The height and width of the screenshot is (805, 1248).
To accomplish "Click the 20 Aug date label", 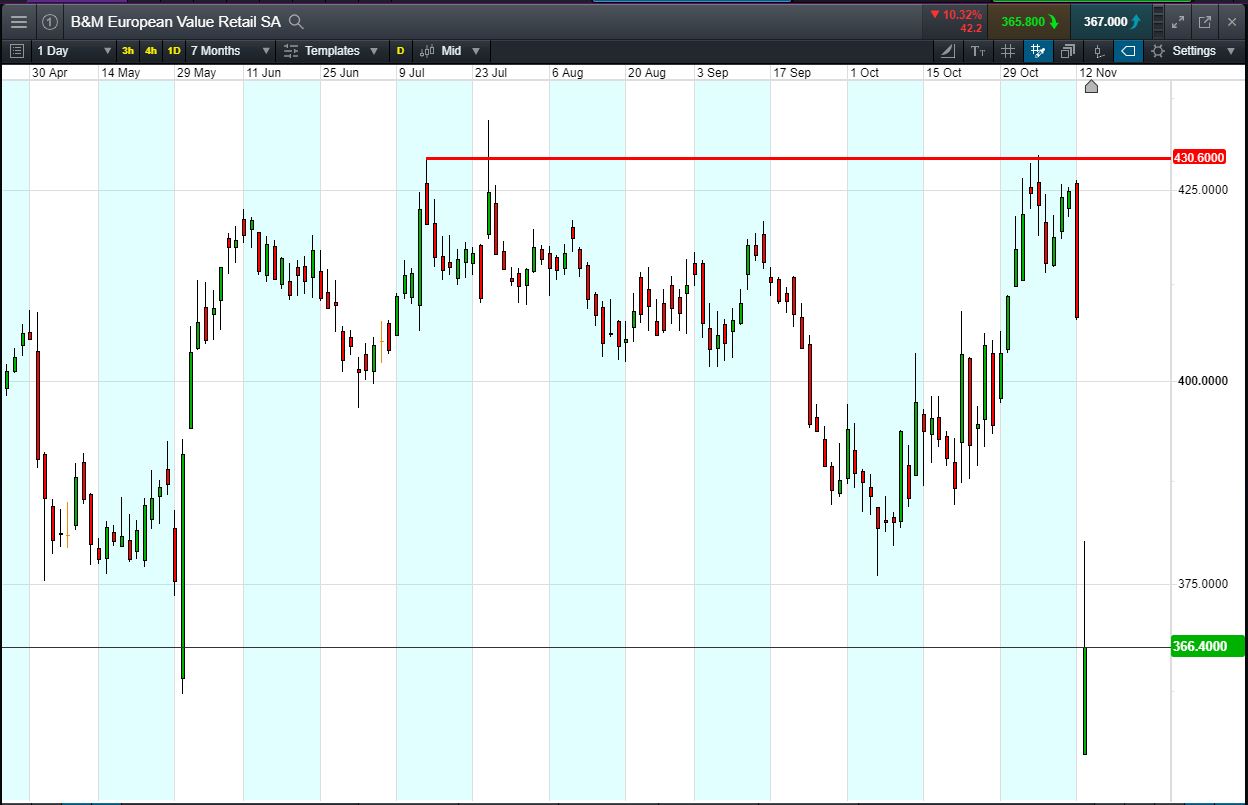I will (x=647, y=73).
